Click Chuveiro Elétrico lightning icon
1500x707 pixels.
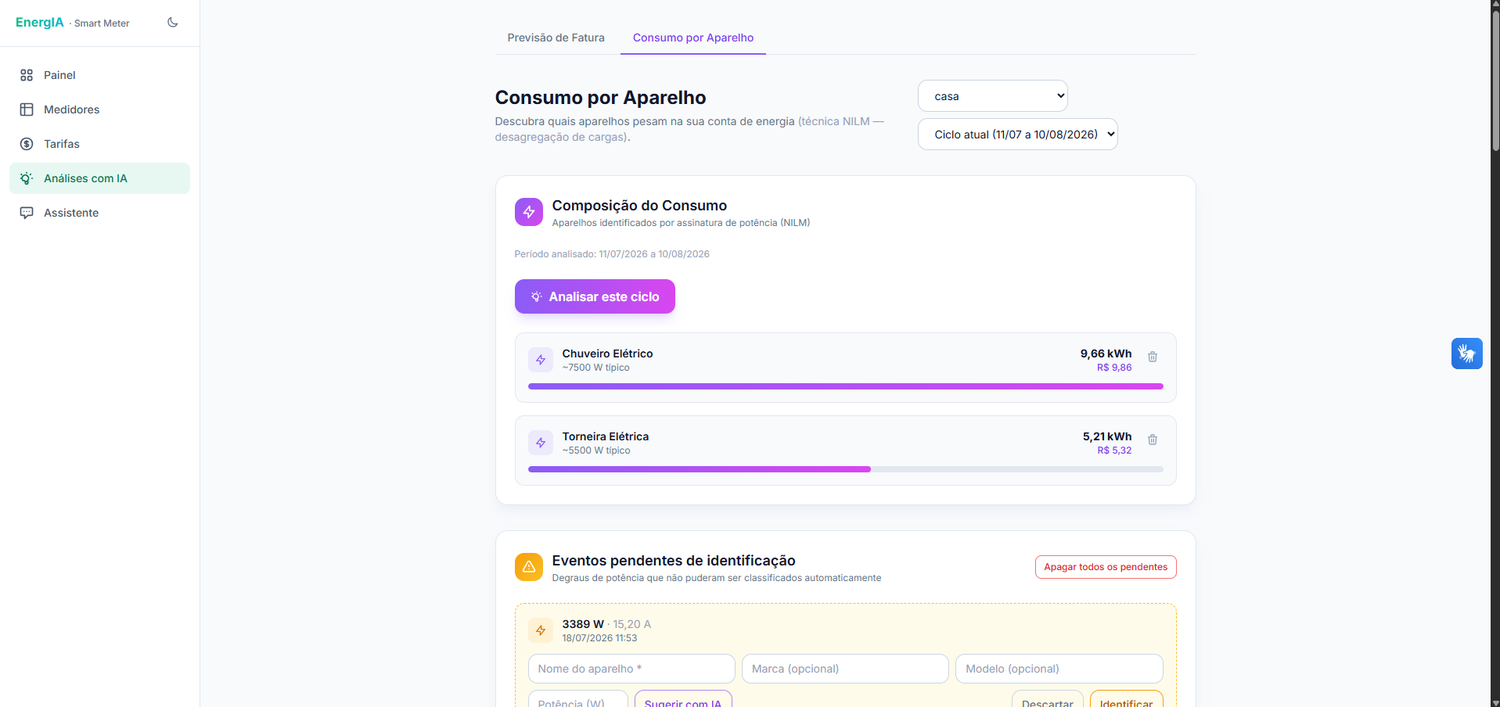(x=540, y=360)
